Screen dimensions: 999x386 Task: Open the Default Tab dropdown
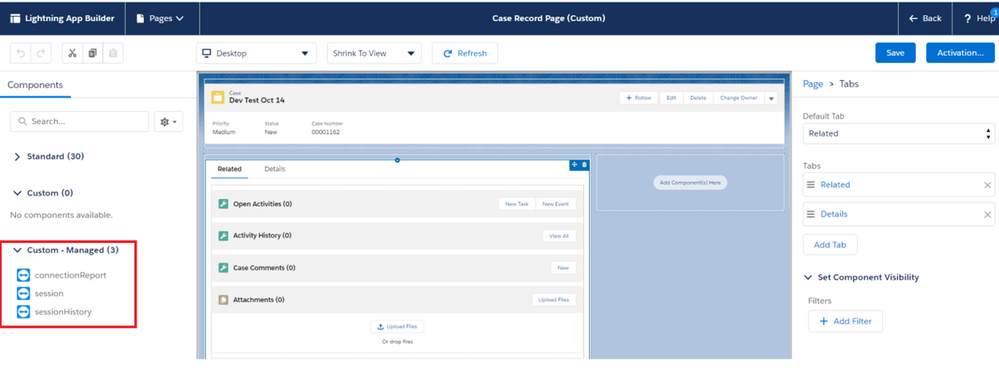(x=899, y=134)
